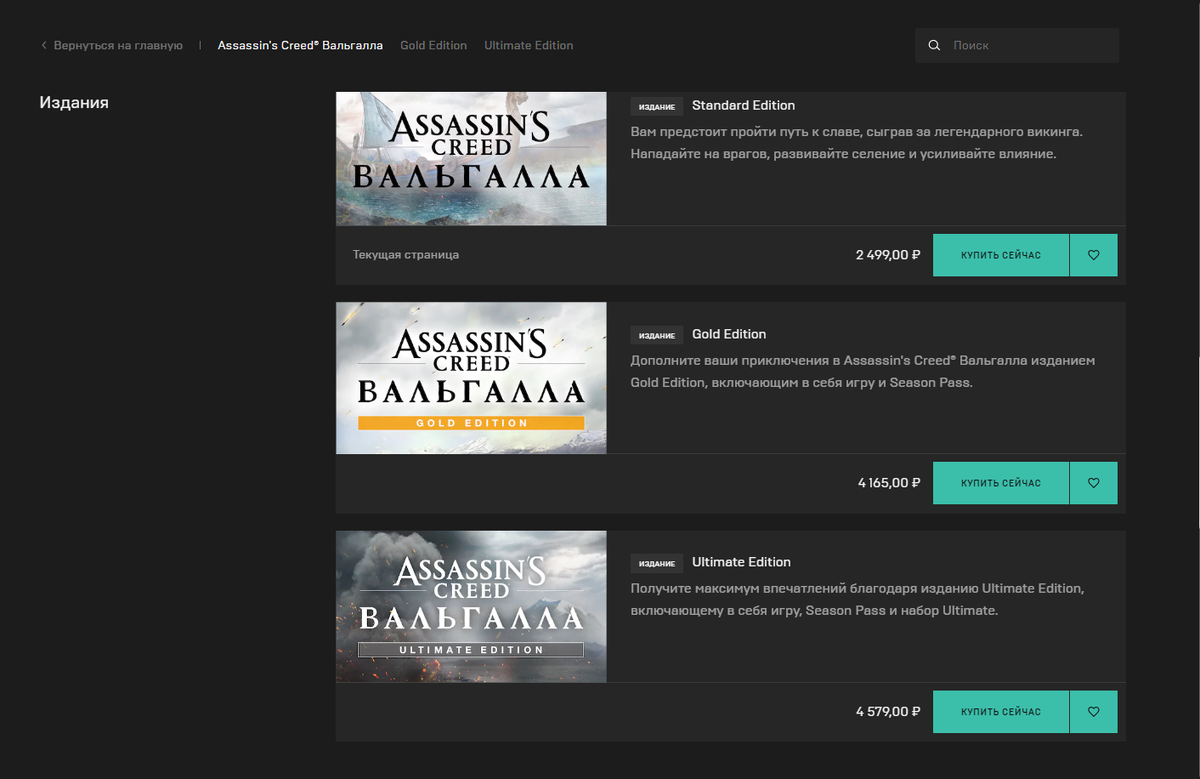
Task: Click the Издание badge beside Standard Edition
Action: tap(657, 106)
